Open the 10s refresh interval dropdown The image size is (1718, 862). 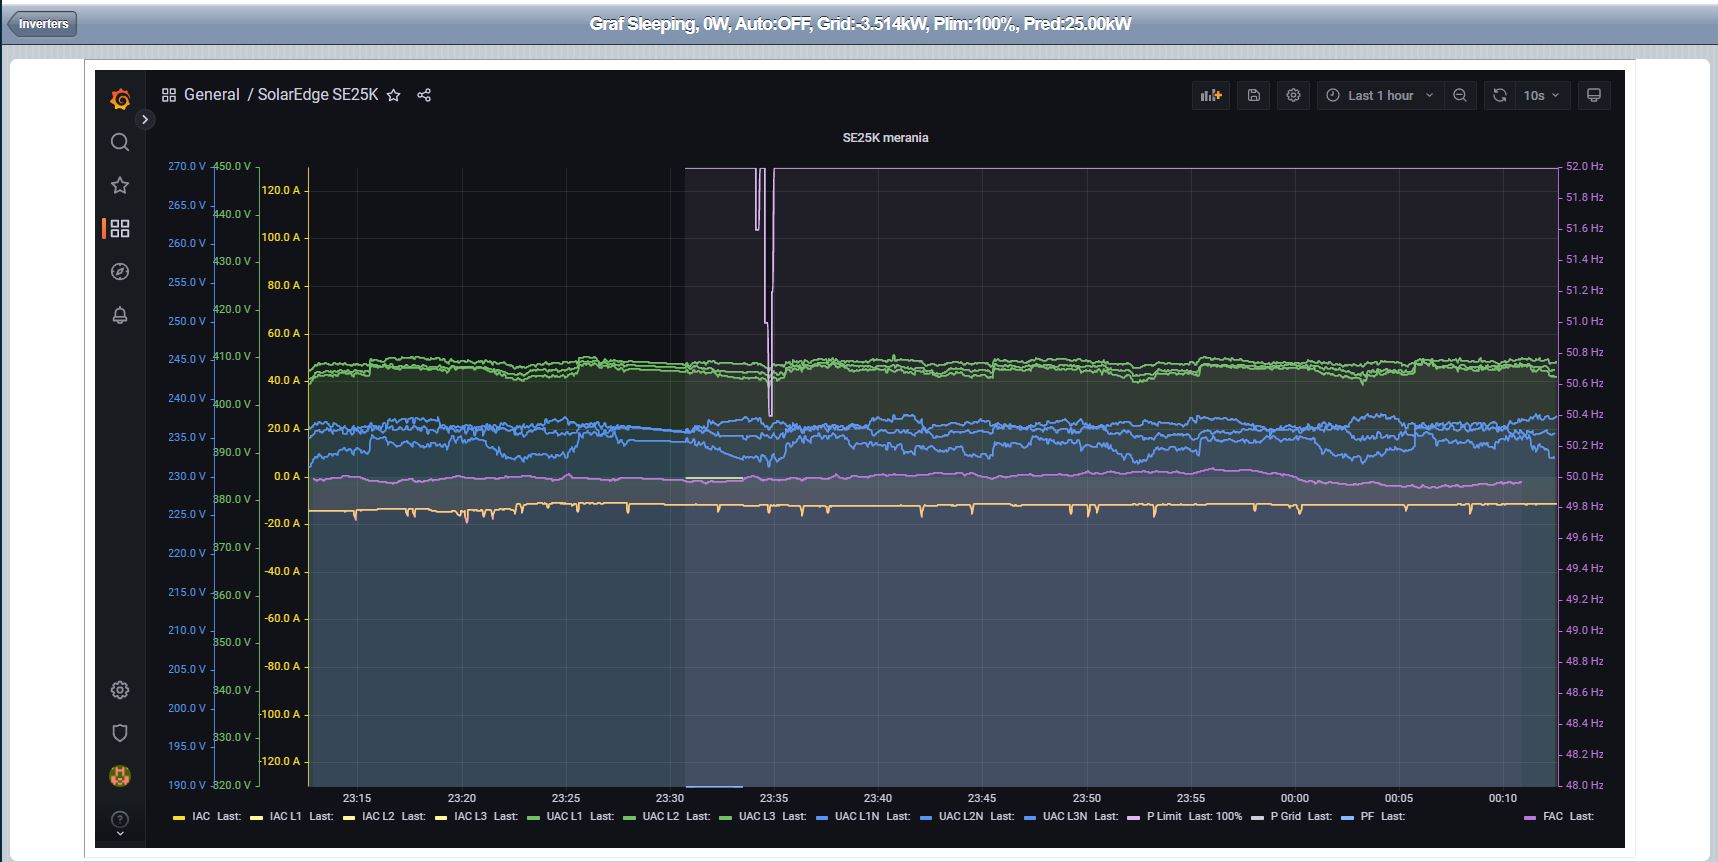1541,95
